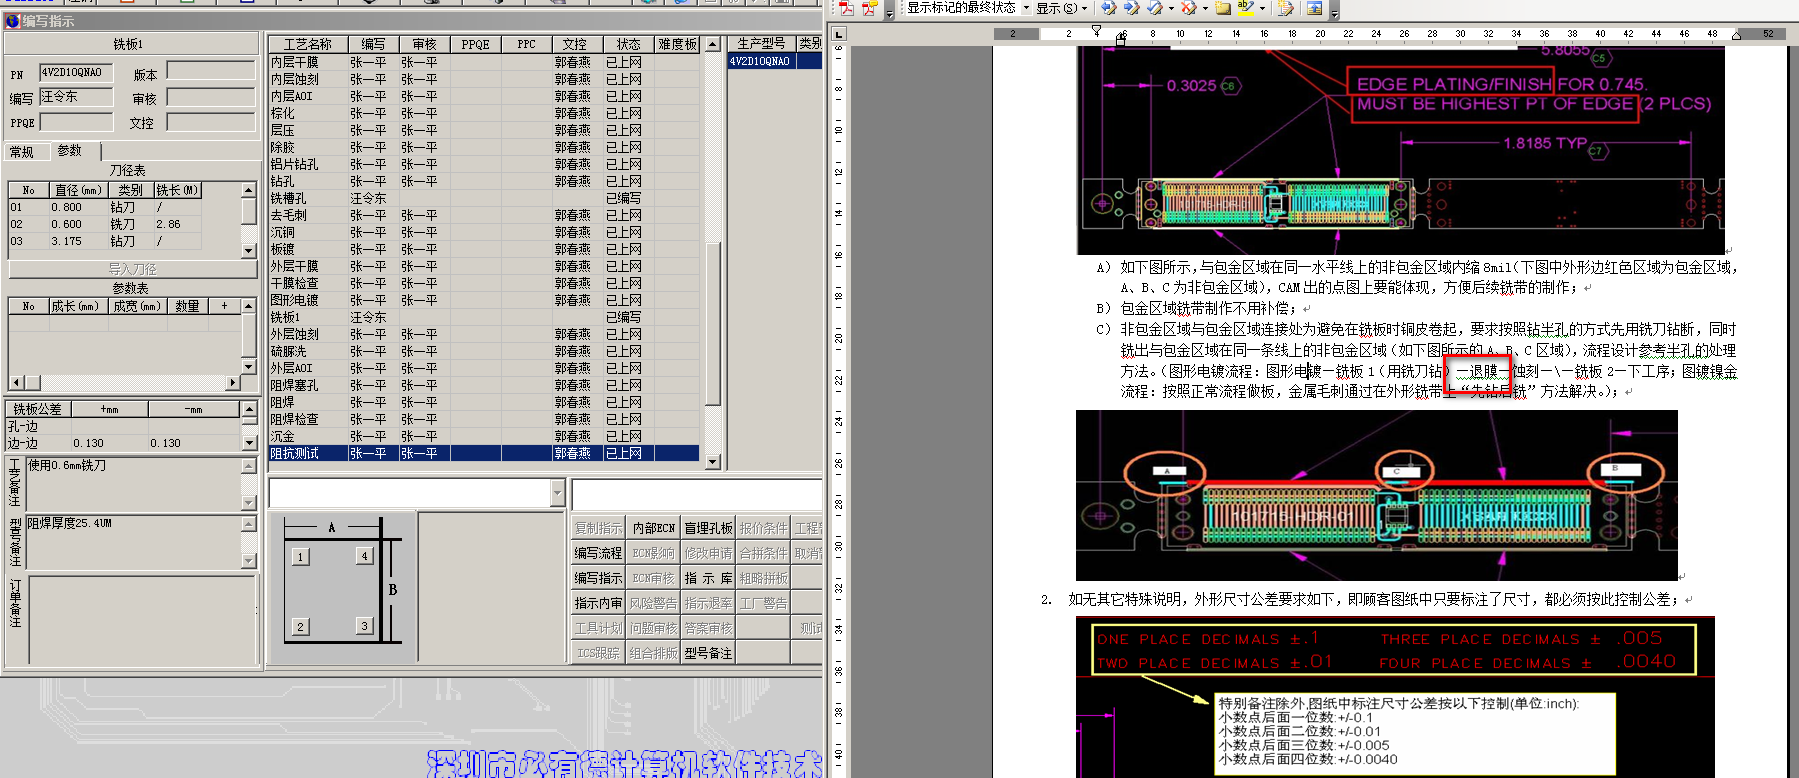Select the 铣板1 process row
Screen dimensions: 1799x778
(x=484, y=317)
